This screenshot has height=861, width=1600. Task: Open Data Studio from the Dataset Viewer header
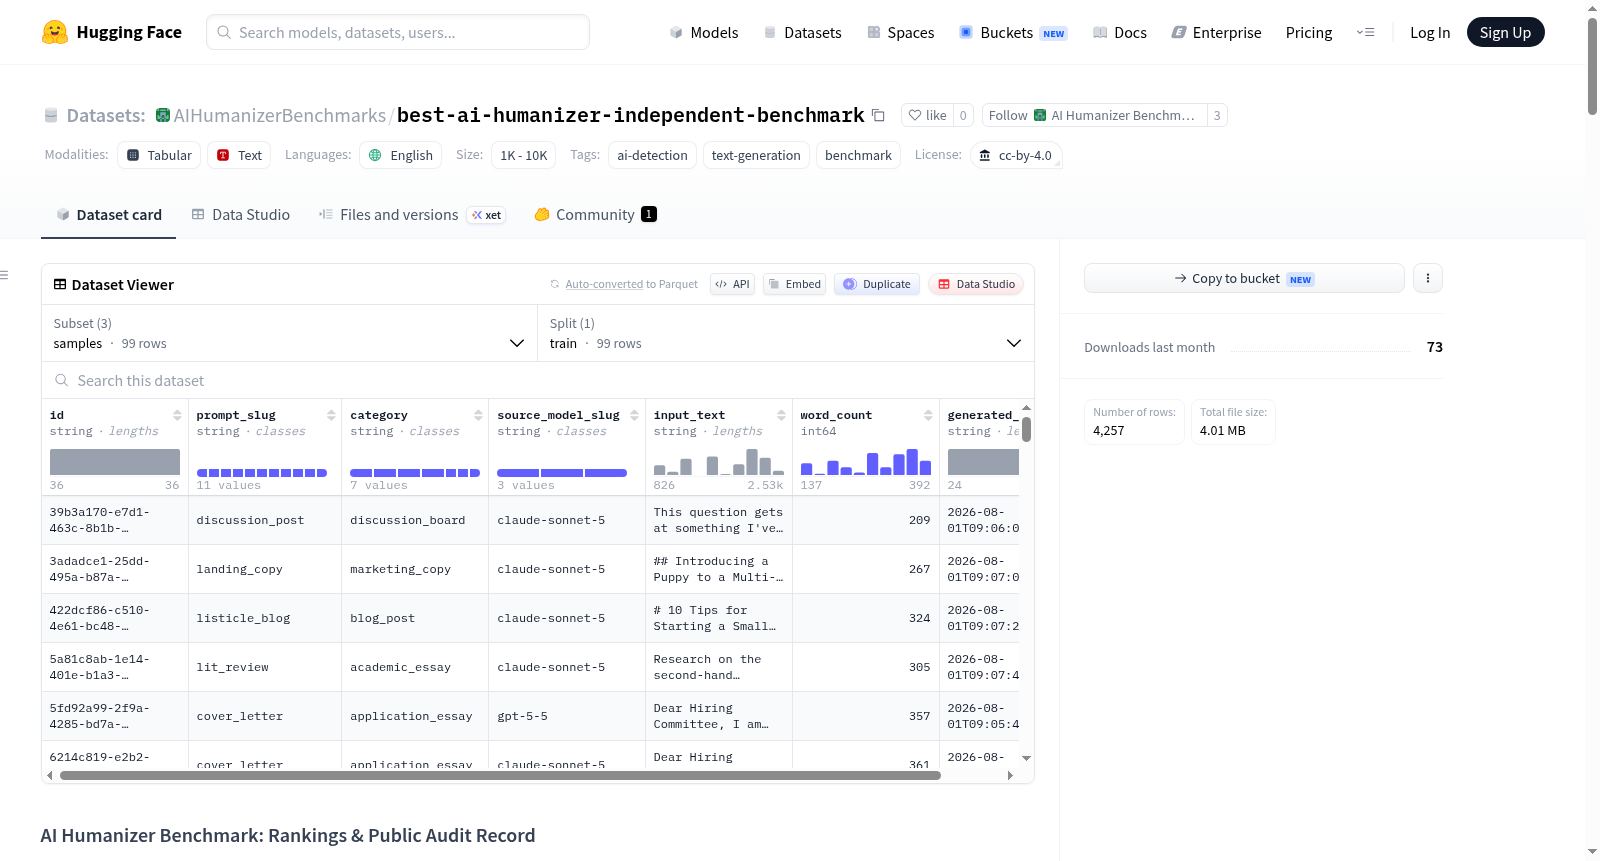pos(976,284)
